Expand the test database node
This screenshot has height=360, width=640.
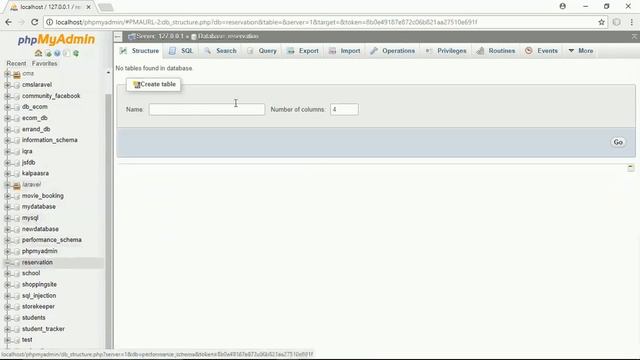[7, 340]
